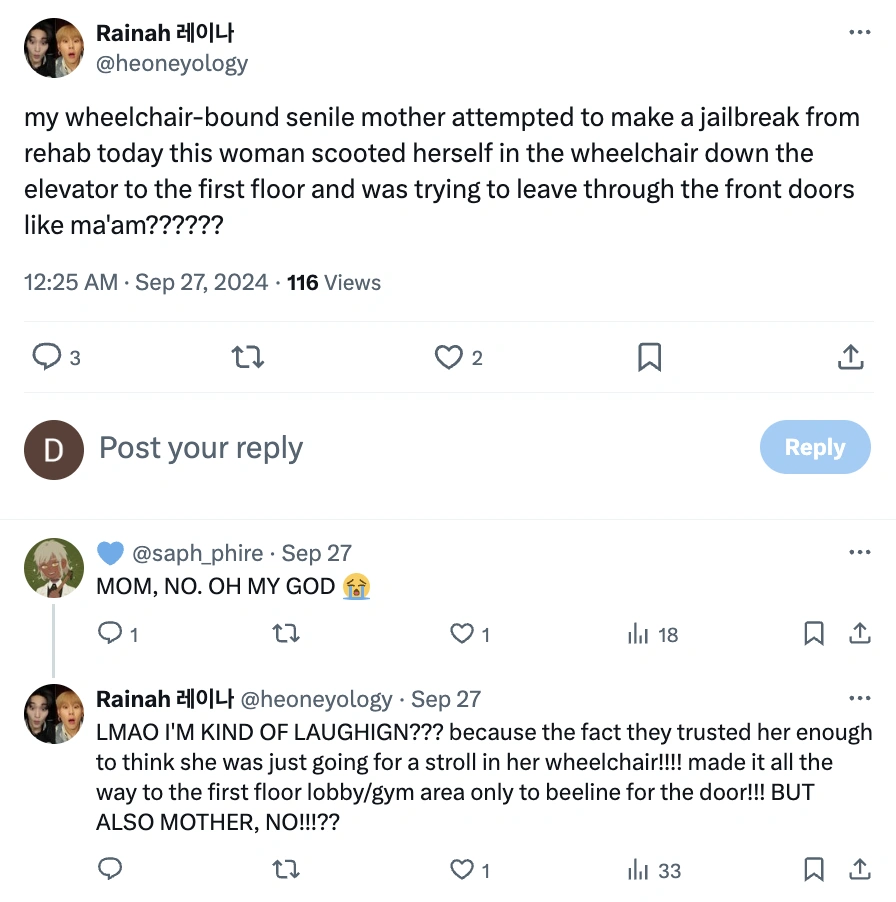This screenshot has width=896, height=902.
Task: Share the main tweet
Action: (849, 357)
